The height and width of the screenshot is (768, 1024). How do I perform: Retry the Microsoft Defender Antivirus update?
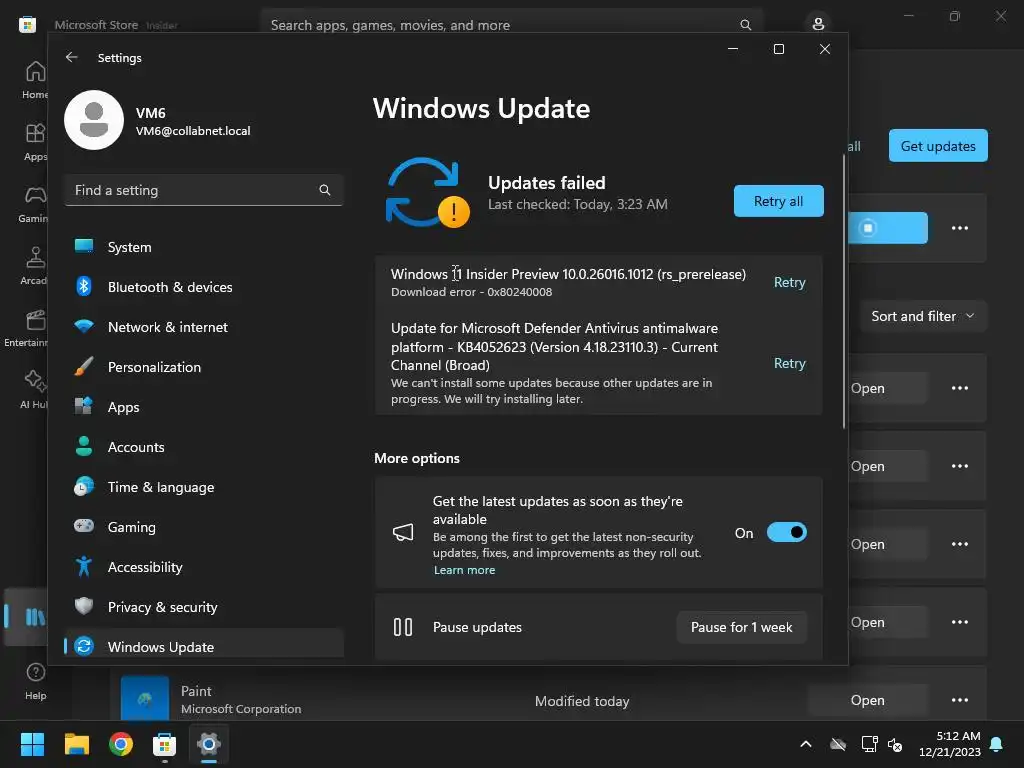(790, 363)
